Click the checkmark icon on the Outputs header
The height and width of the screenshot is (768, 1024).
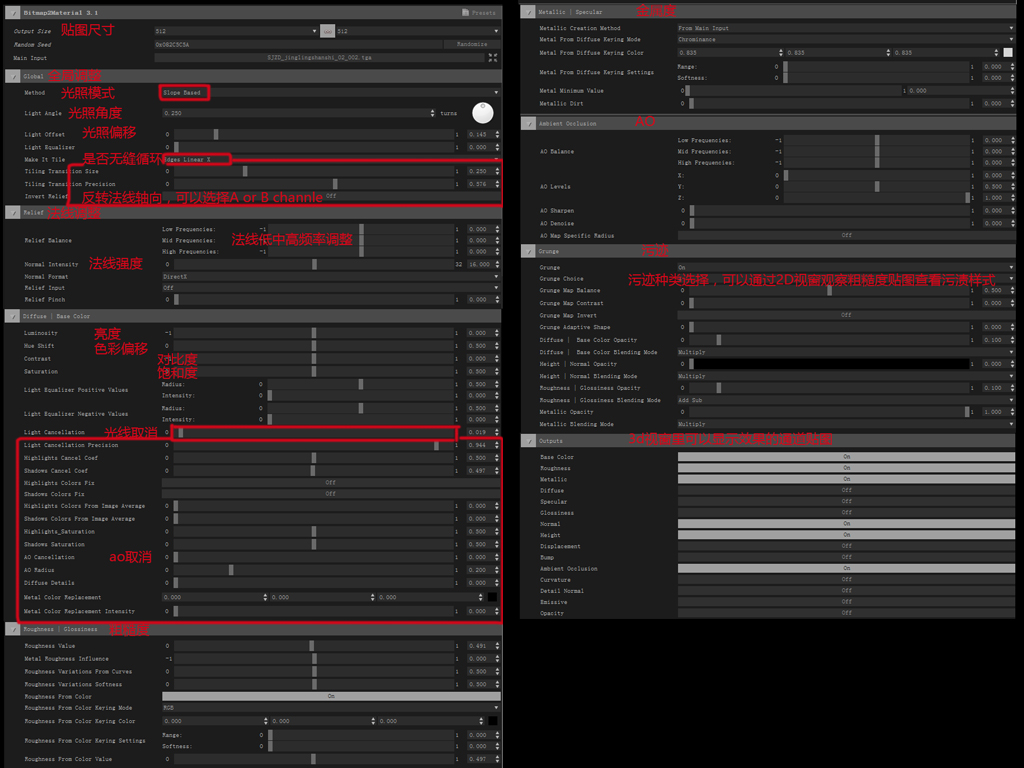coord(530,440)
